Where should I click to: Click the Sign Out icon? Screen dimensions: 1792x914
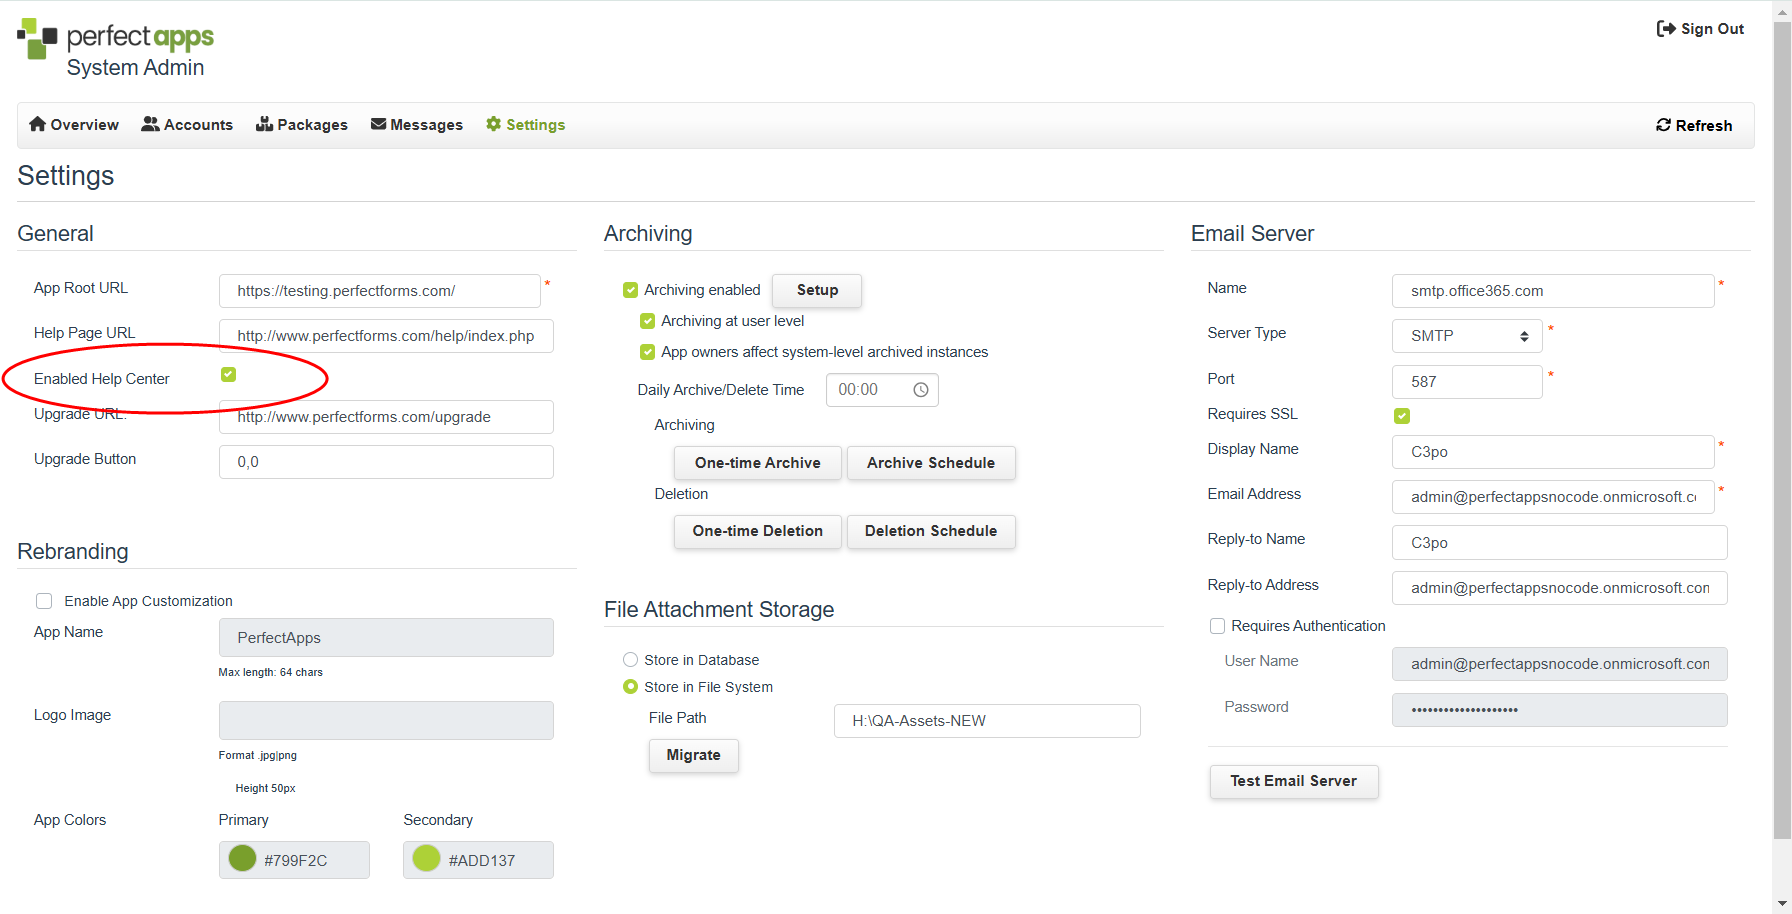[x=1665, y=29]
